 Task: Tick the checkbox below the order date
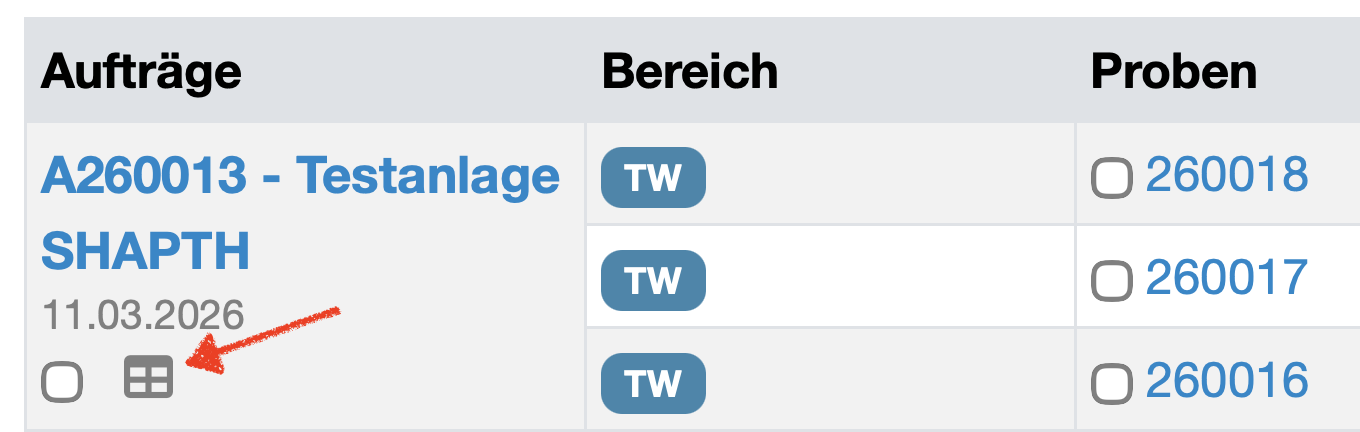[x=62, y=381]
